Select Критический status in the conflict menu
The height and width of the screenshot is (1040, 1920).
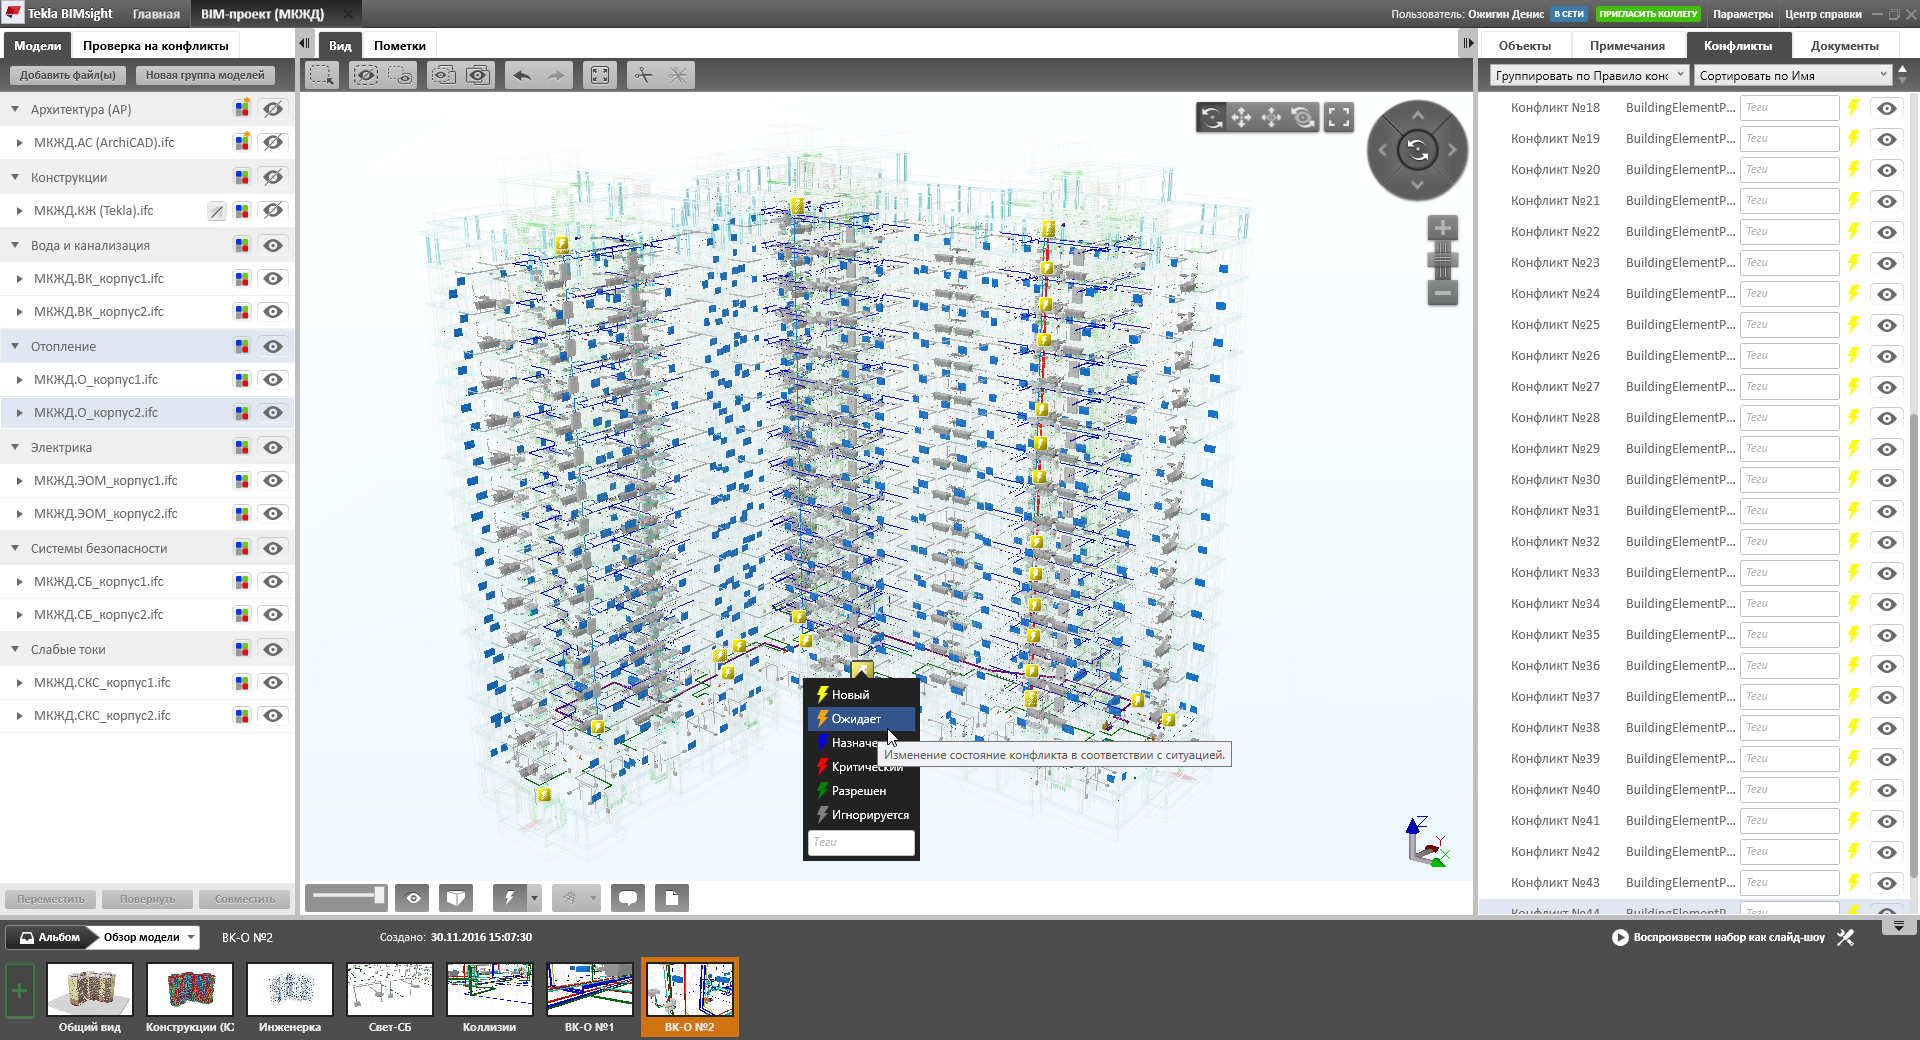pos(861,766)
